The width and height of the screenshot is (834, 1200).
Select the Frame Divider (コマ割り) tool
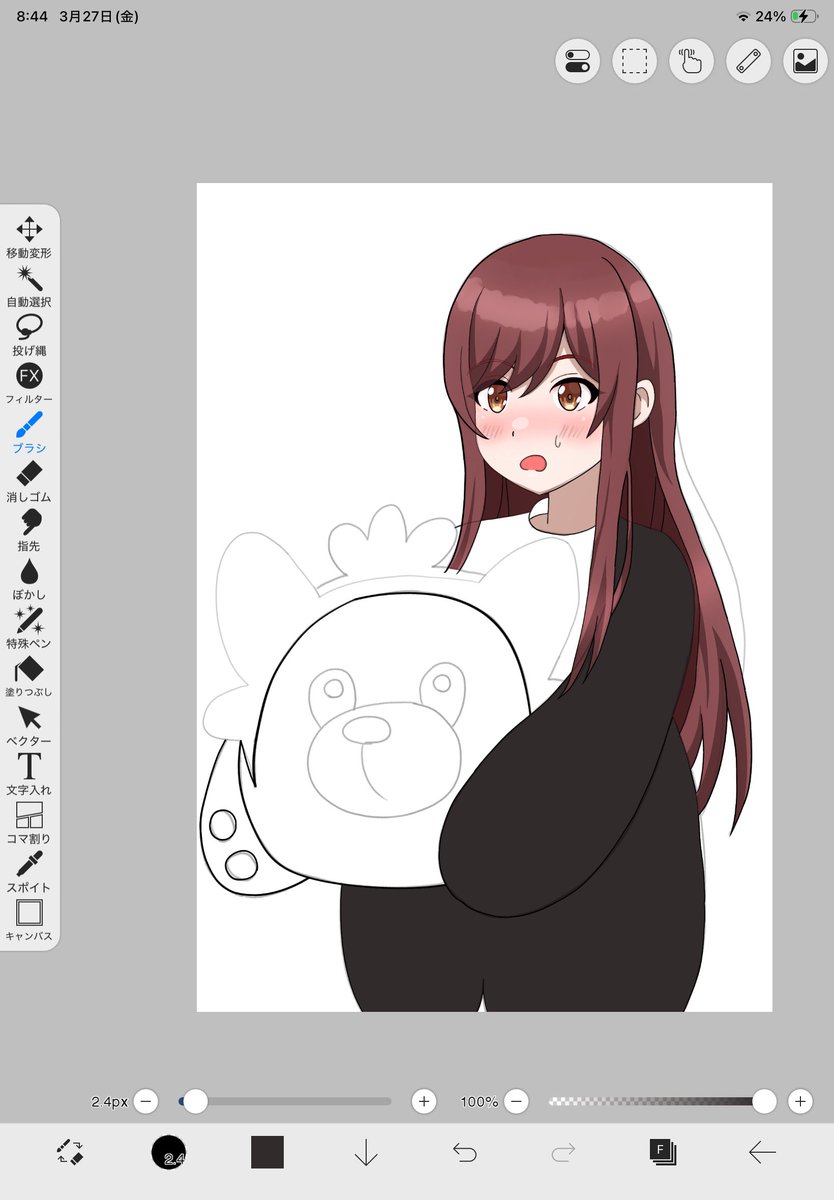[29, 822]
